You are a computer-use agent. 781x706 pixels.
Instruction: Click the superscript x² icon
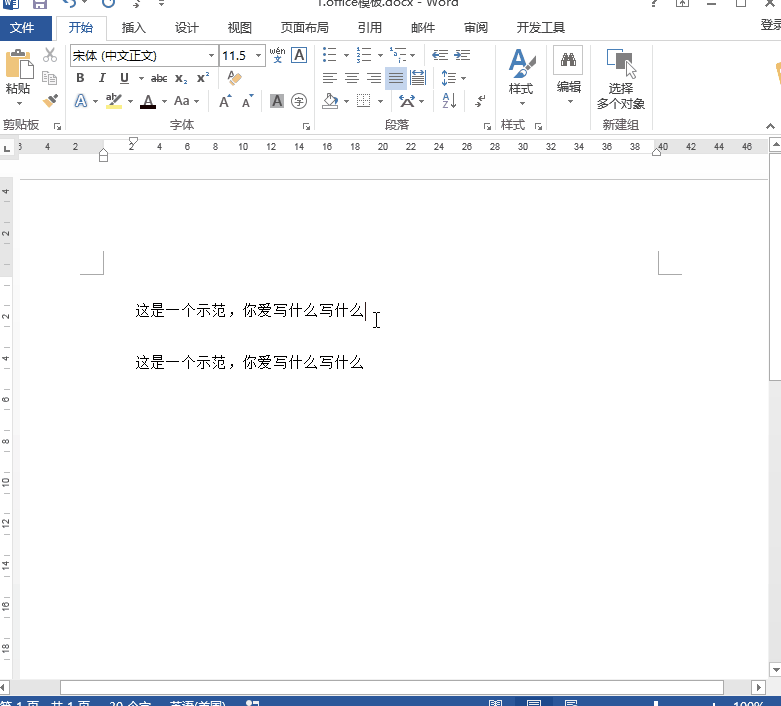[203, 78]
